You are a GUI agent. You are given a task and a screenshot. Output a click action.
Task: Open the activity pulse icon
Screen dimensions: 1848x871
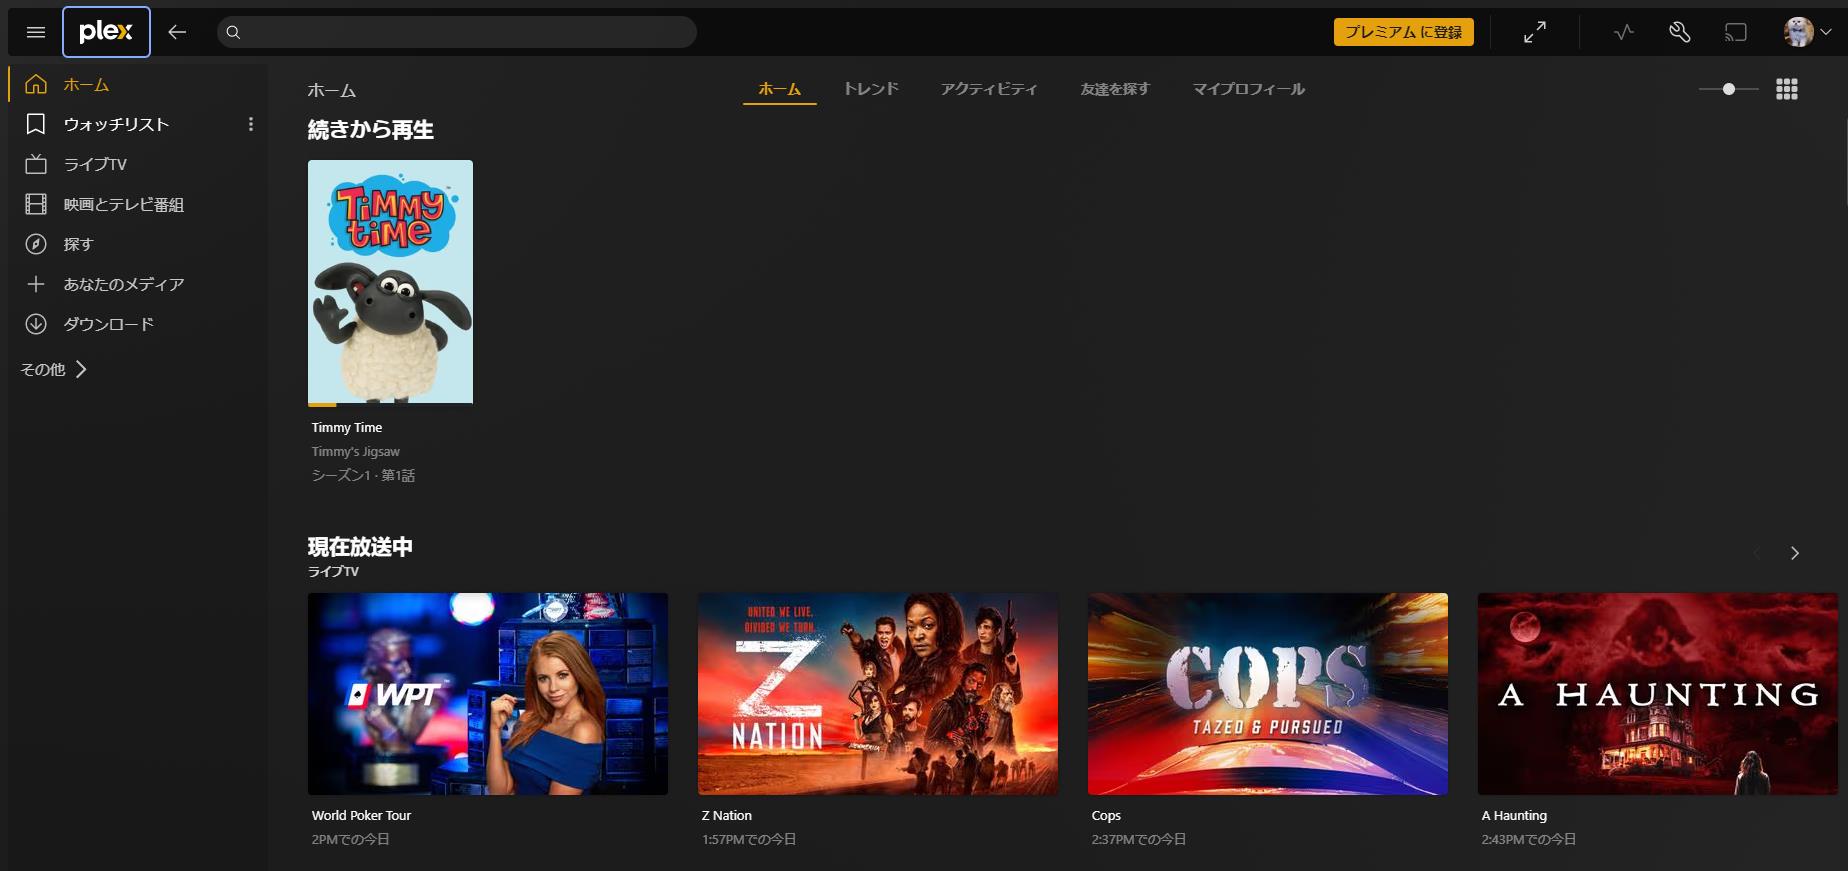[x=1623, y=32]
